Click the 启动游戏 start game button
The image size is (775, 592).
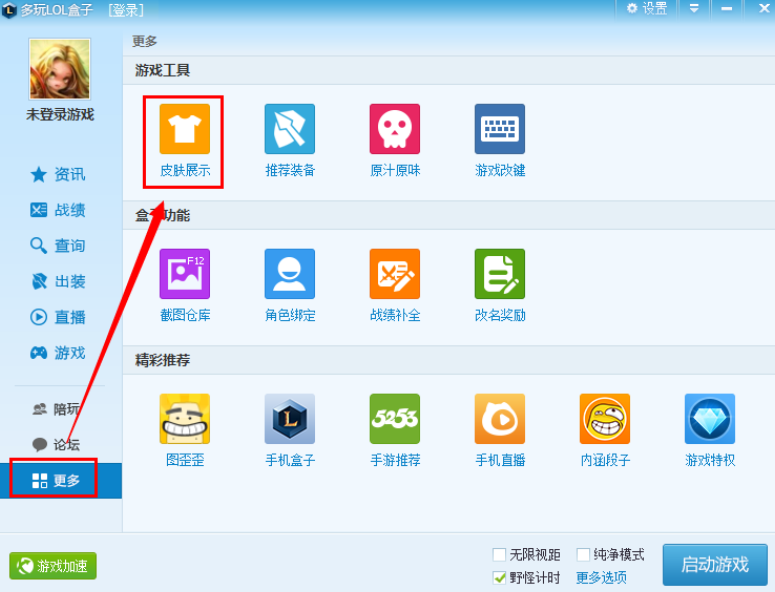[715, 564]
